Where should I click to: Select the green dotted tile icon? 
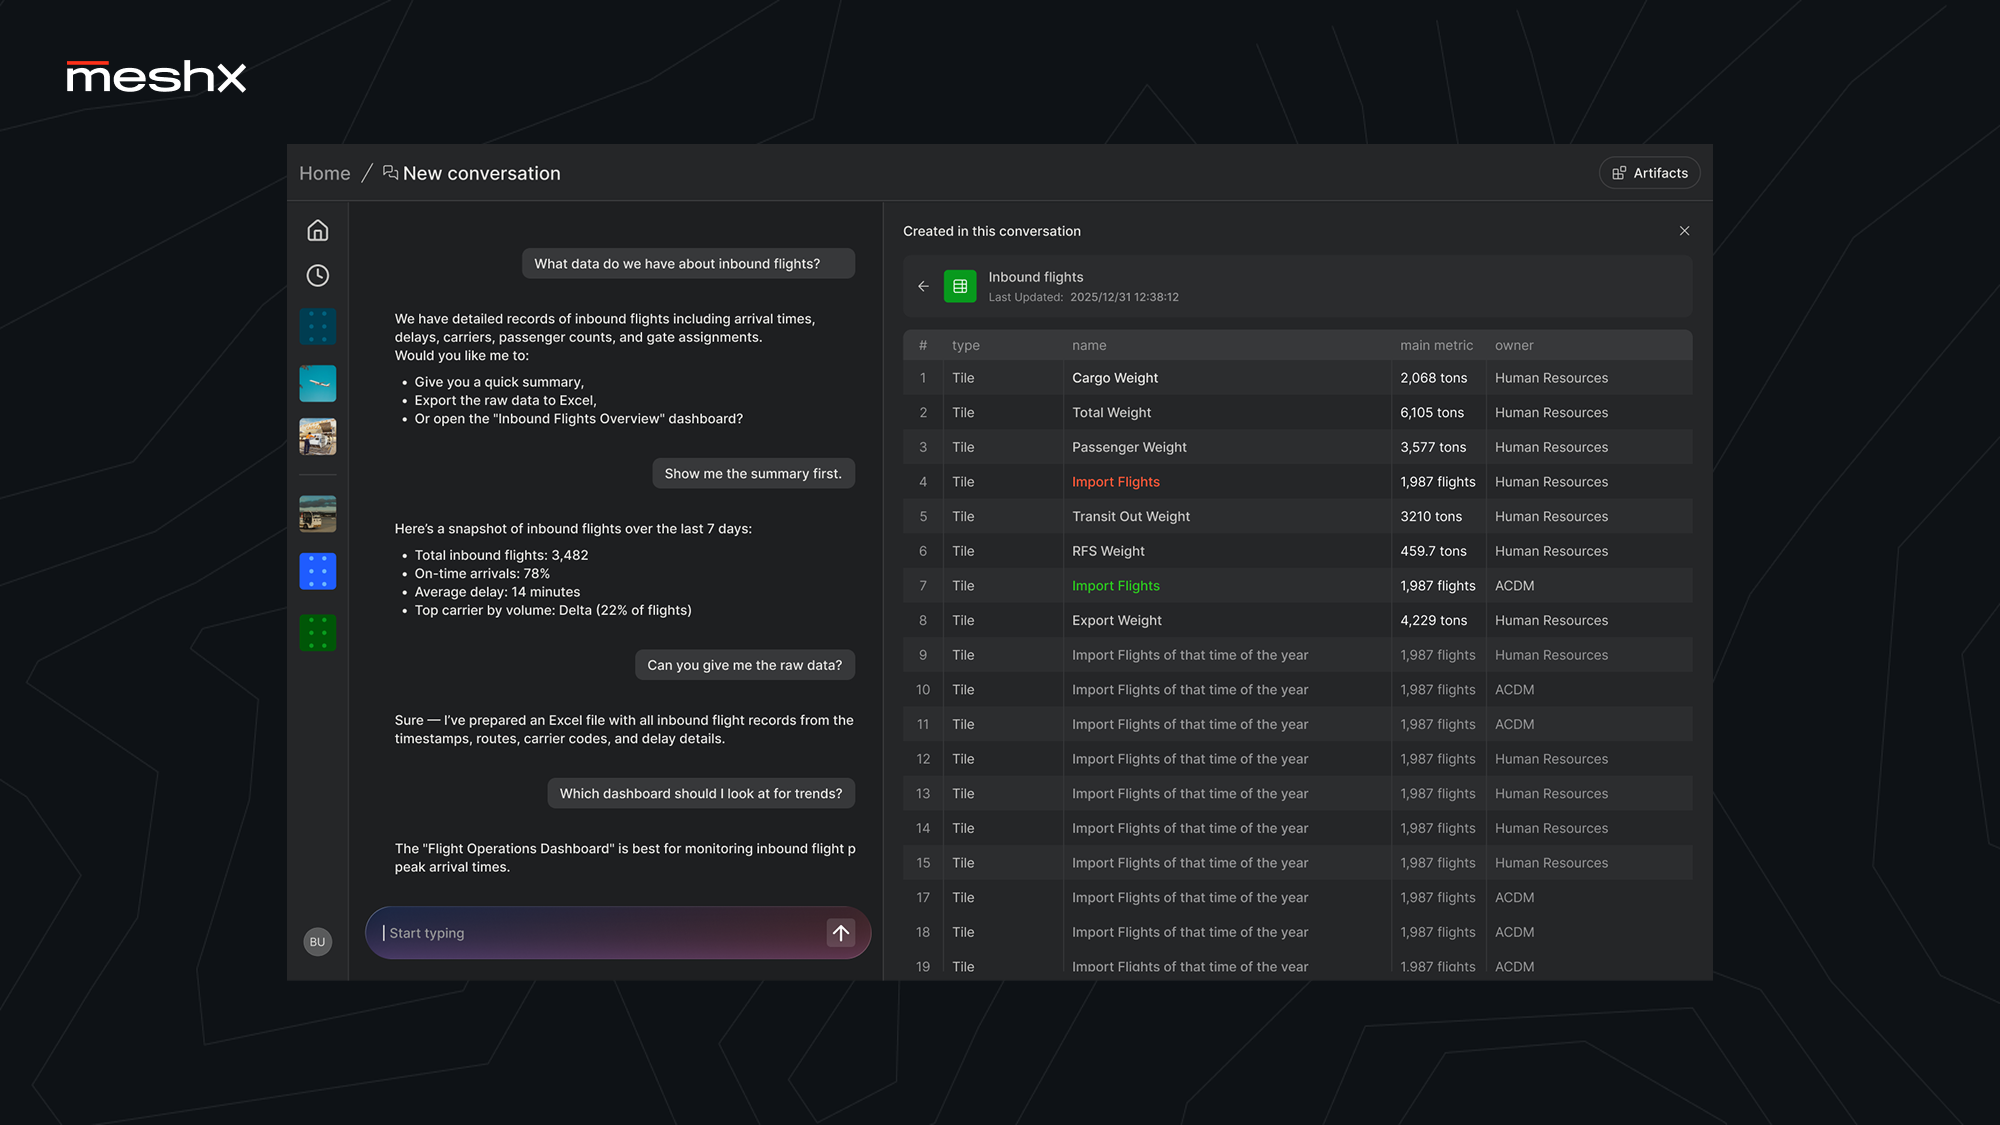coord(317,633)
